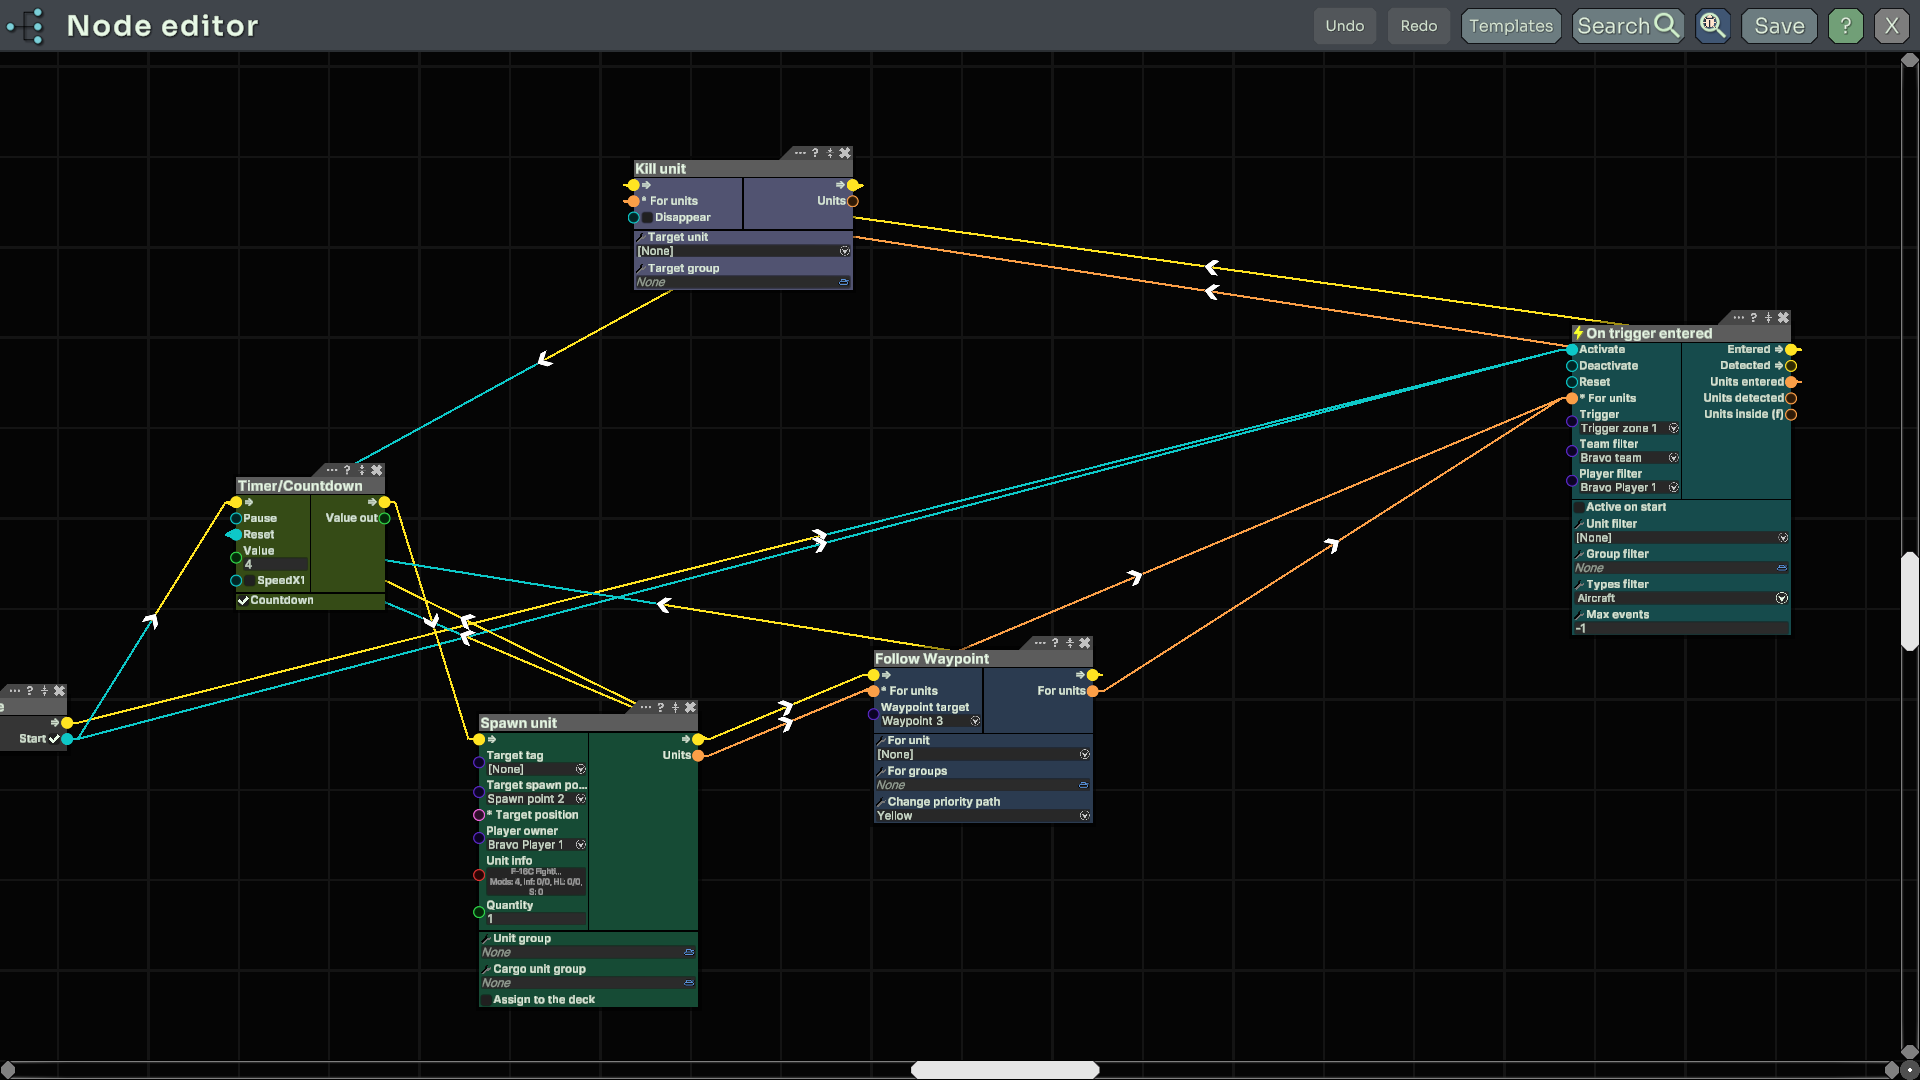Delete the On trigger entered node
The image size is (1920, 1080).
tap(1783, 318)
